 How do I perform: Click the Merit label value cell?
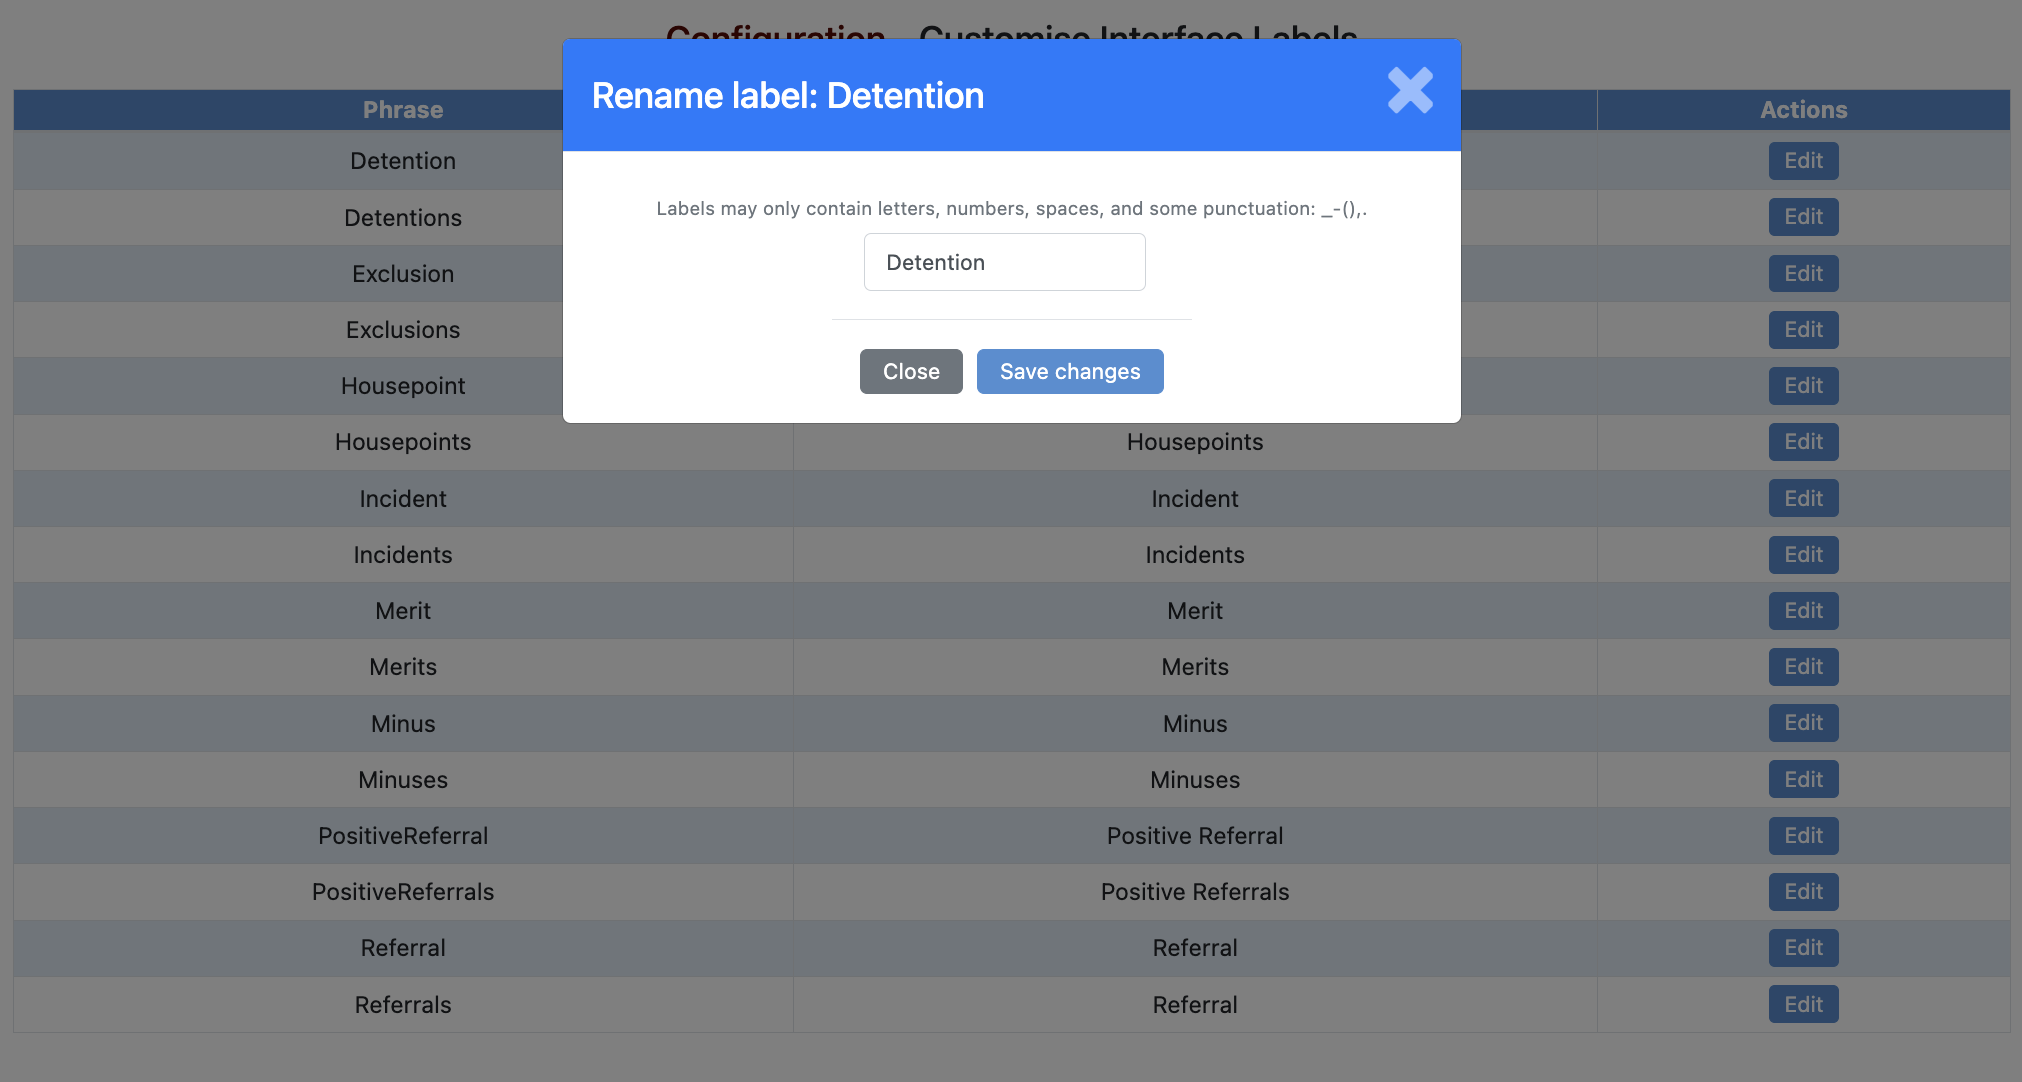click(x=1195, y=611)
